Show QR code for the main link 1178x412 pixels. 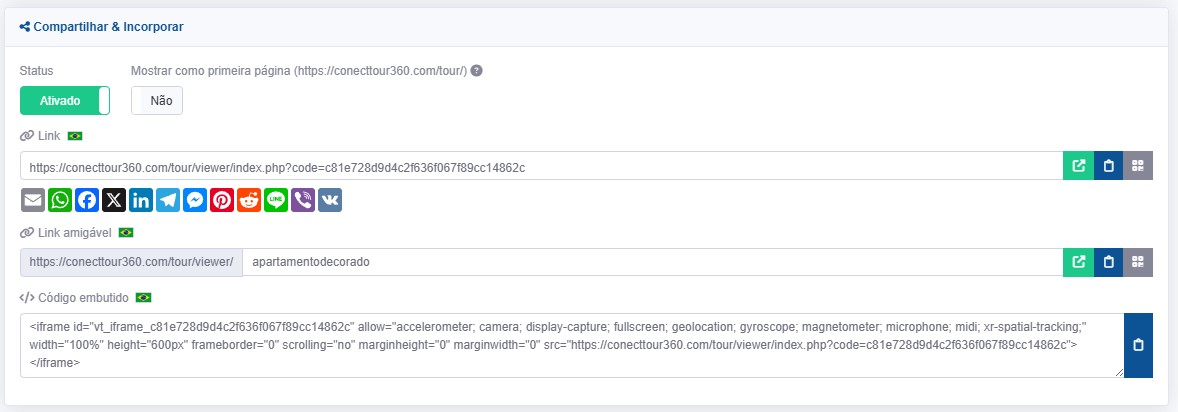point(1138,166)
